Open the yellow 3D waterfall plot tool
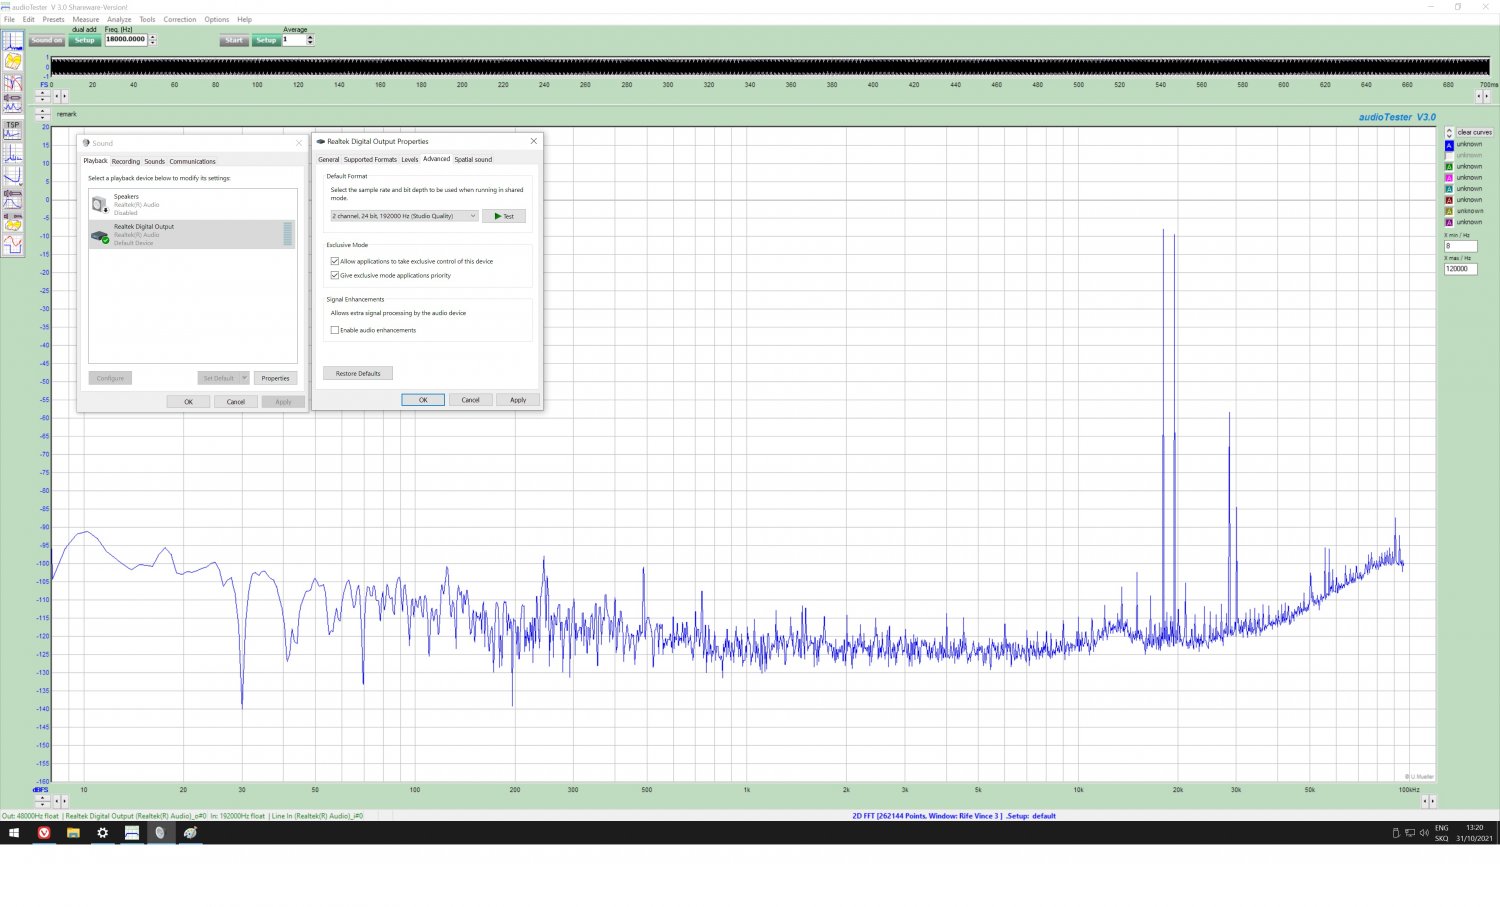1500x907 pixels. coord(13,61)
